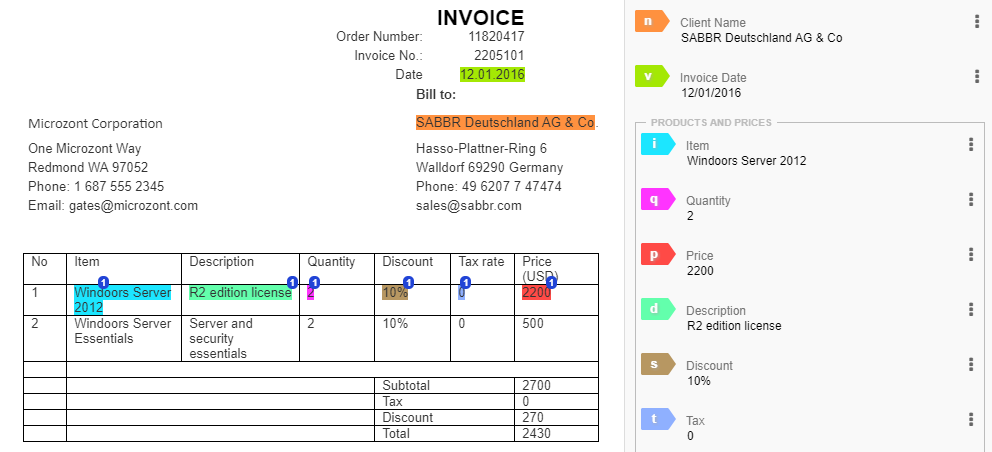Click the Subtotal value 2700

click(x=536, y=386)
